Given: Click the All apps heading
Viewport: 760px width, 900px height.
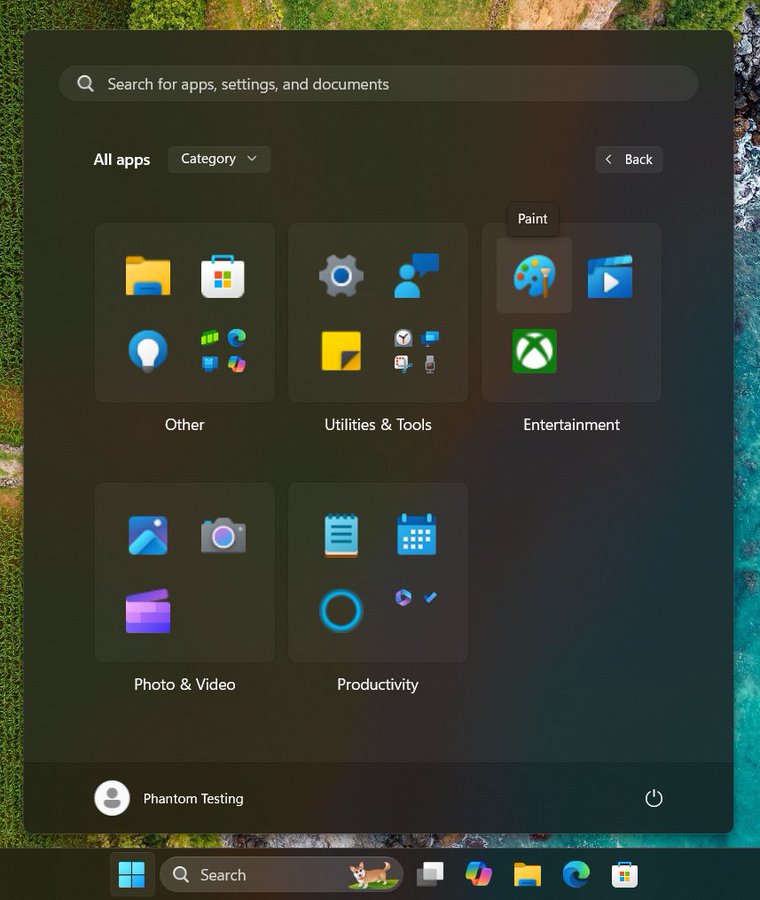Looking at the screenshot, I should [122, 160].
